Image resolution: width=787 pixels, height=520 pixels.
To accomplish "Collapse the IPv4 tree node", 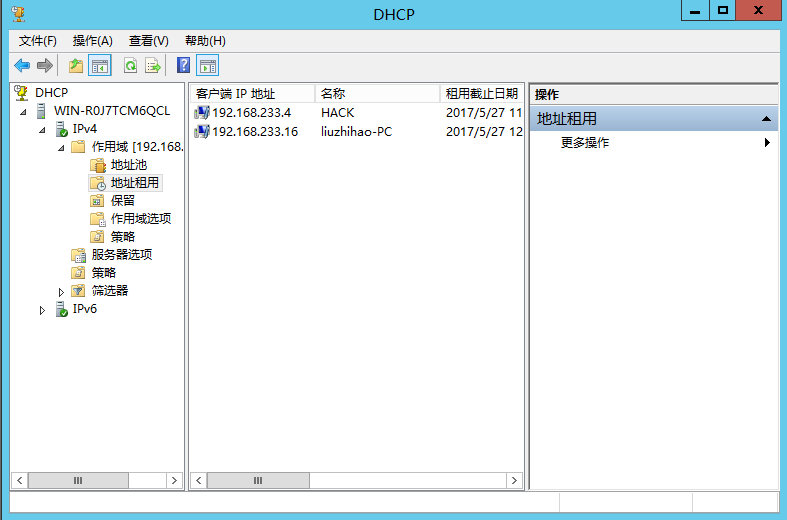I will point(42,130).
